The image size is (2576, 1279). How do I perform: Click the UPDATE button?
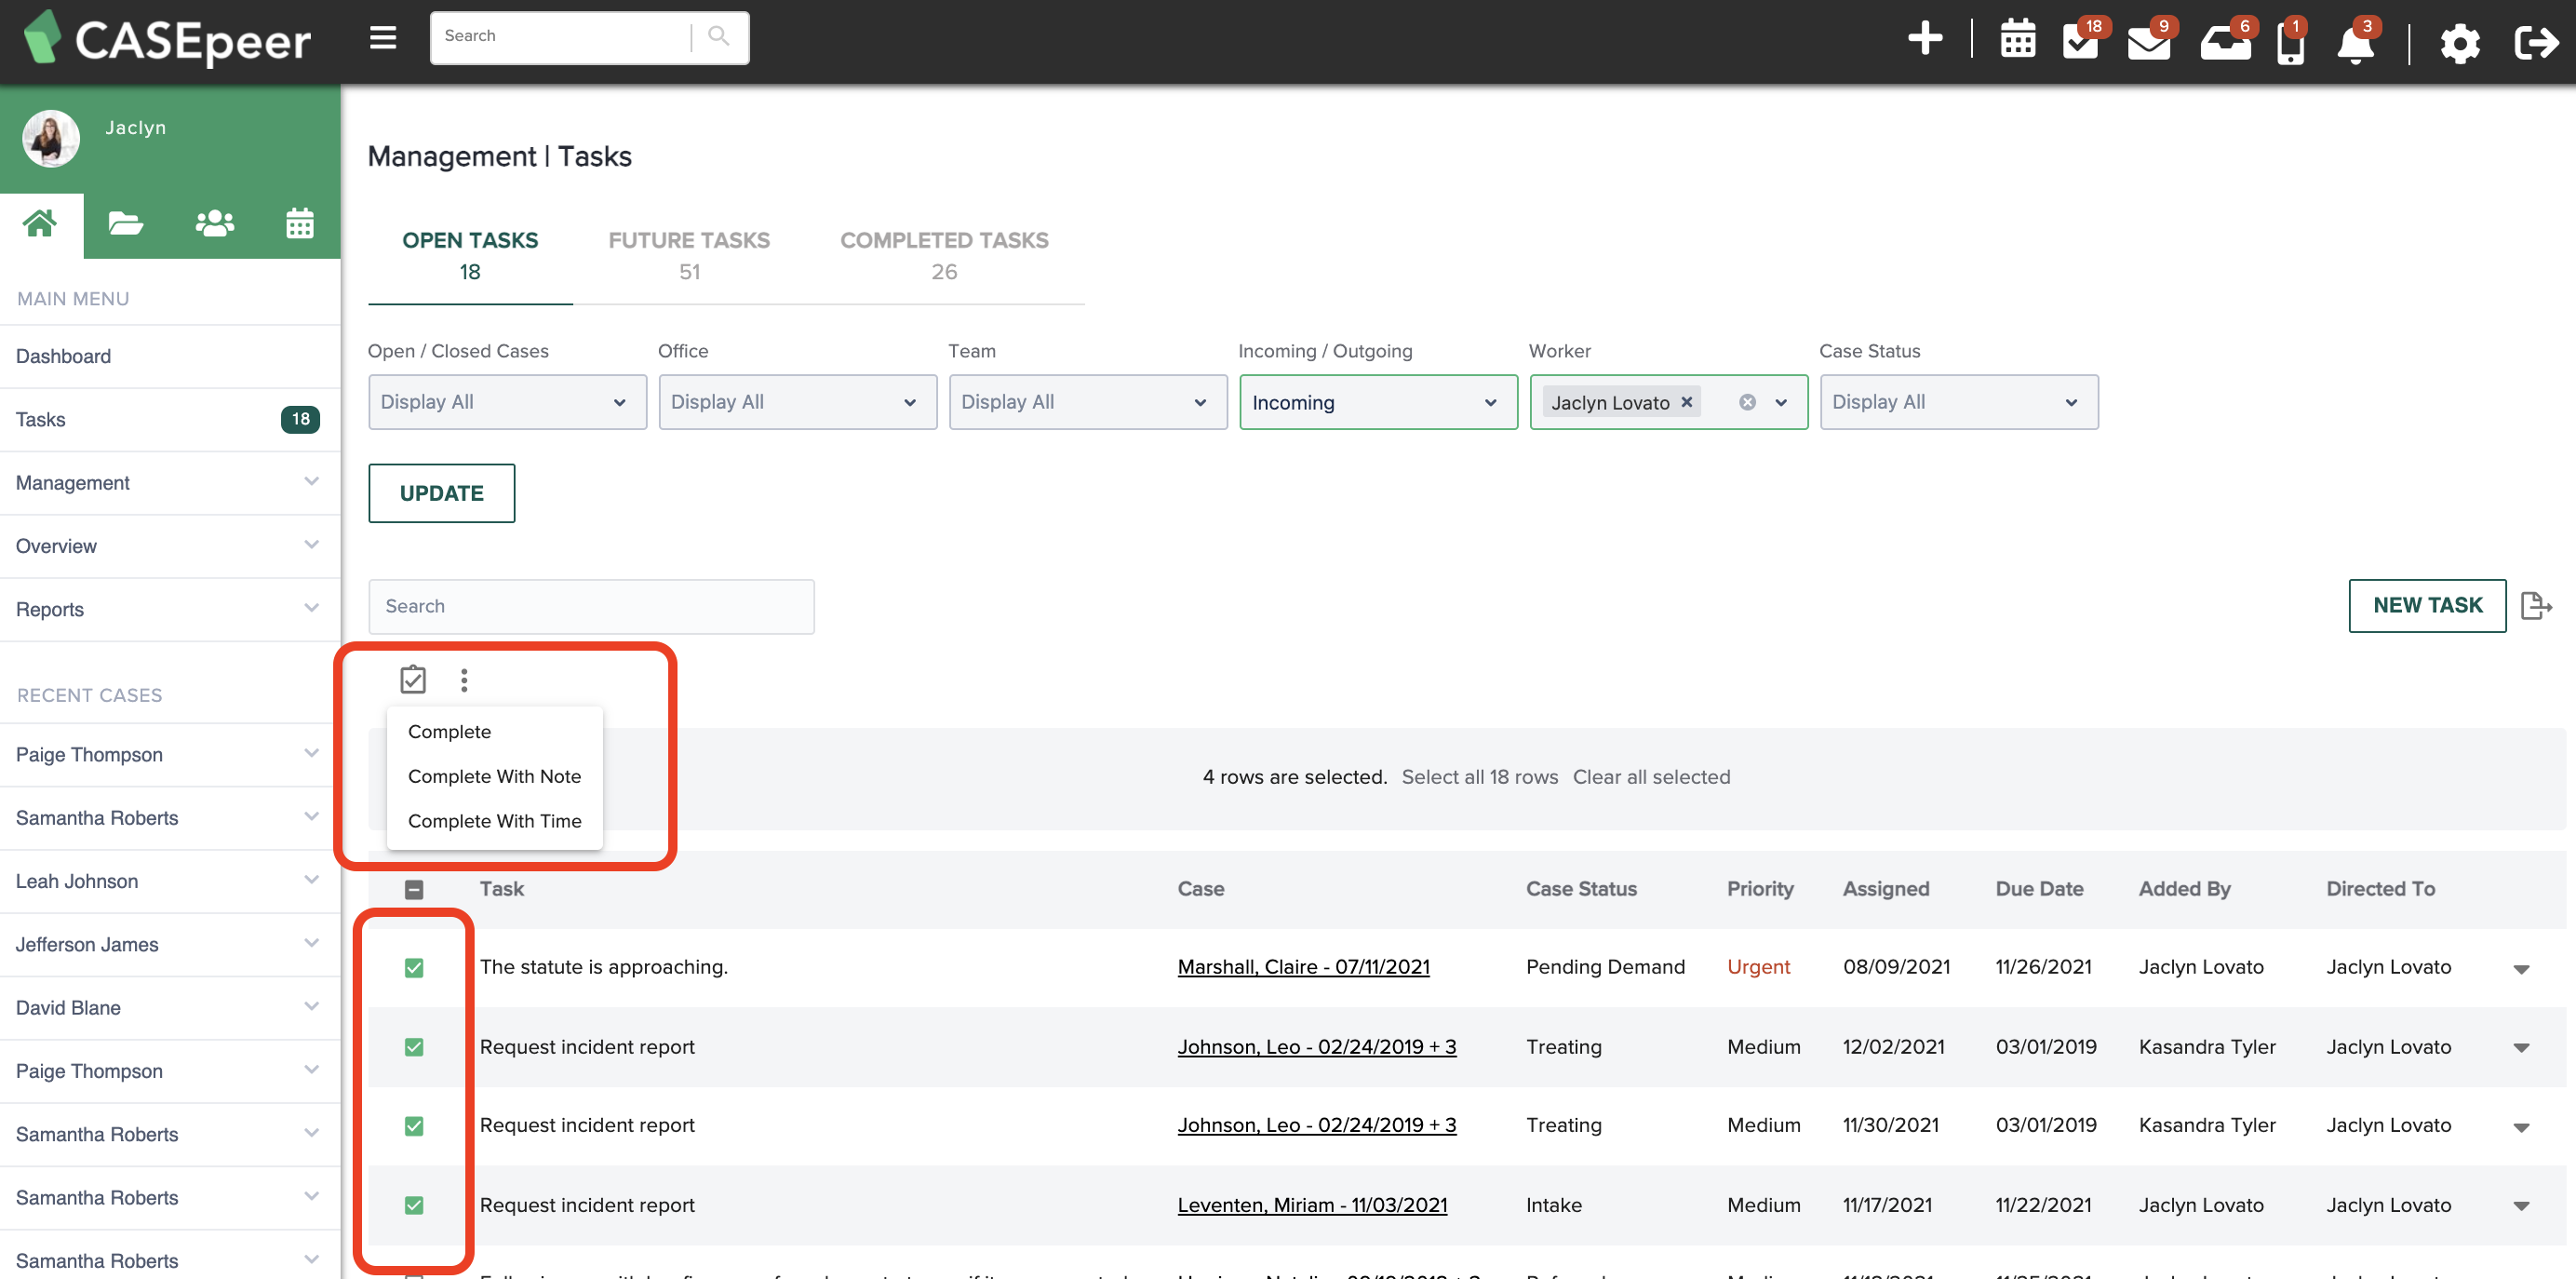tap(441, 493)
